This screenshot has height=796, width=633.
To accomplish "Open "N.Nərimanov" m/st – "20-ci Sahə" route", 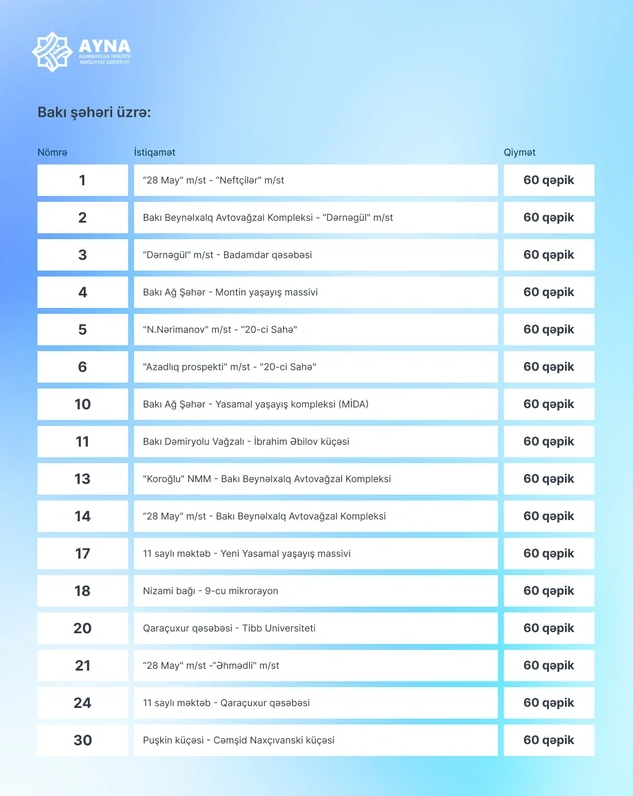I will (x=220, y=330).
